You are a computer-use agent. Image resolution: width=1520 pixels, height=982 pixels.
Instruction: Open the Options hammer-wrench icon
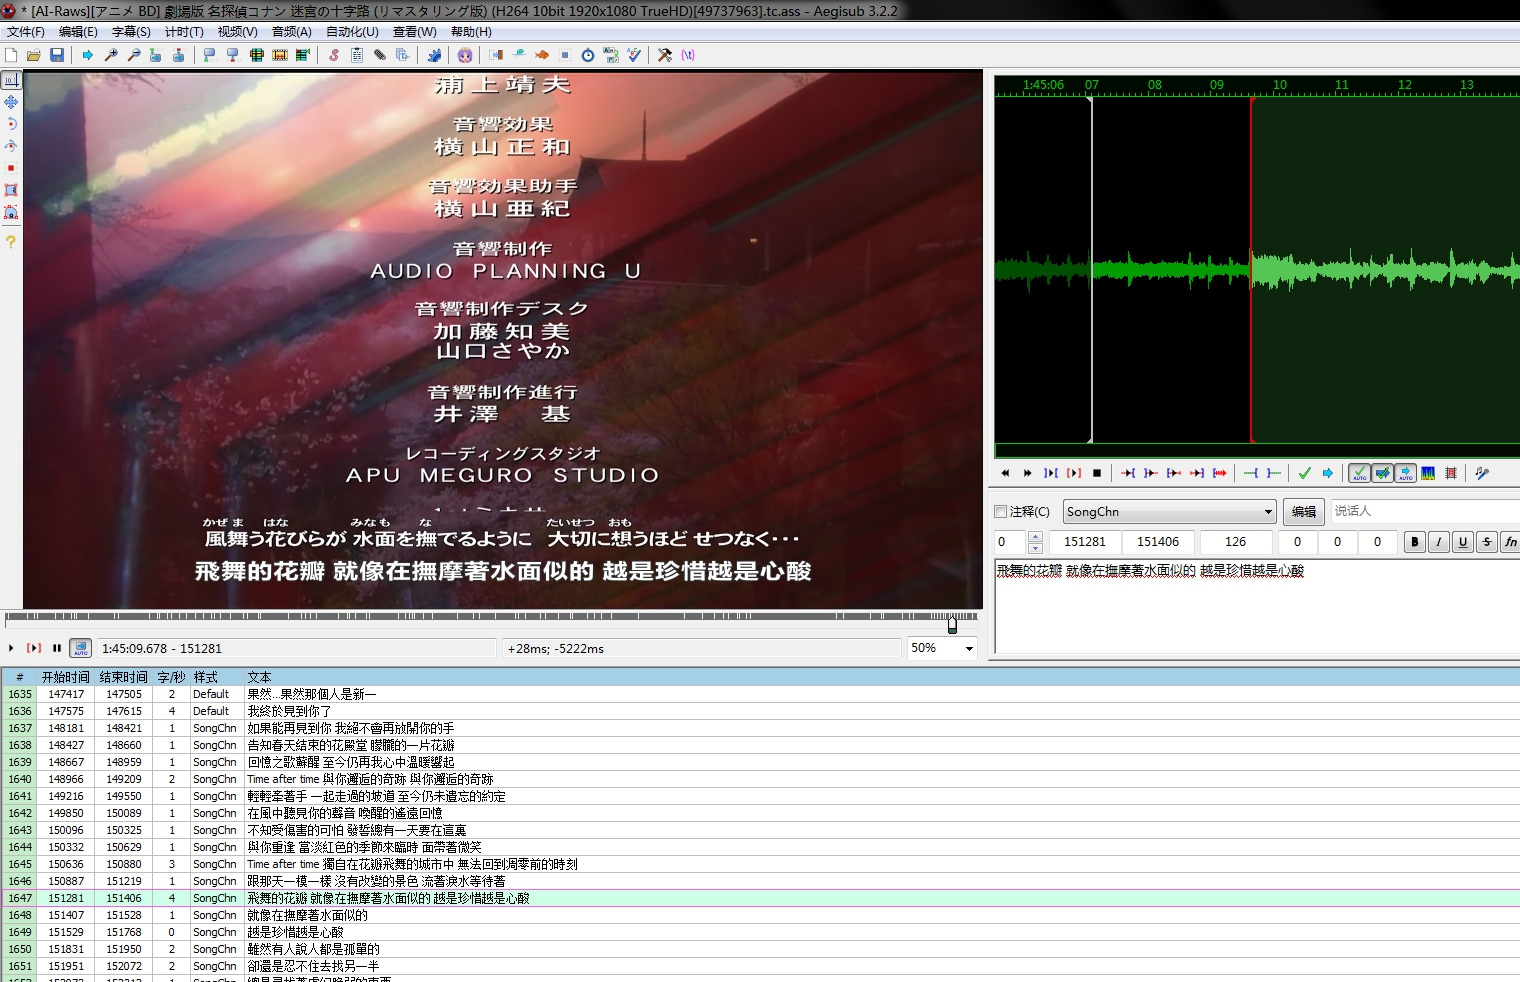(x=664, y=55)
